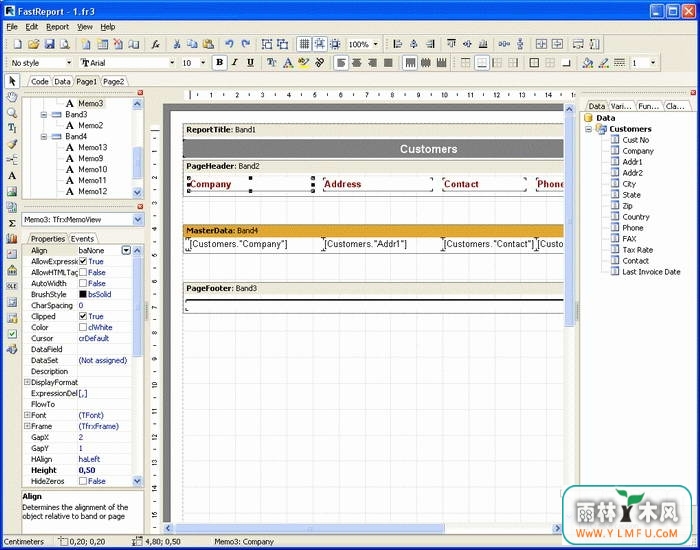Toggle Underline formatting
The image size is (700, 550).
pos(250,62)
